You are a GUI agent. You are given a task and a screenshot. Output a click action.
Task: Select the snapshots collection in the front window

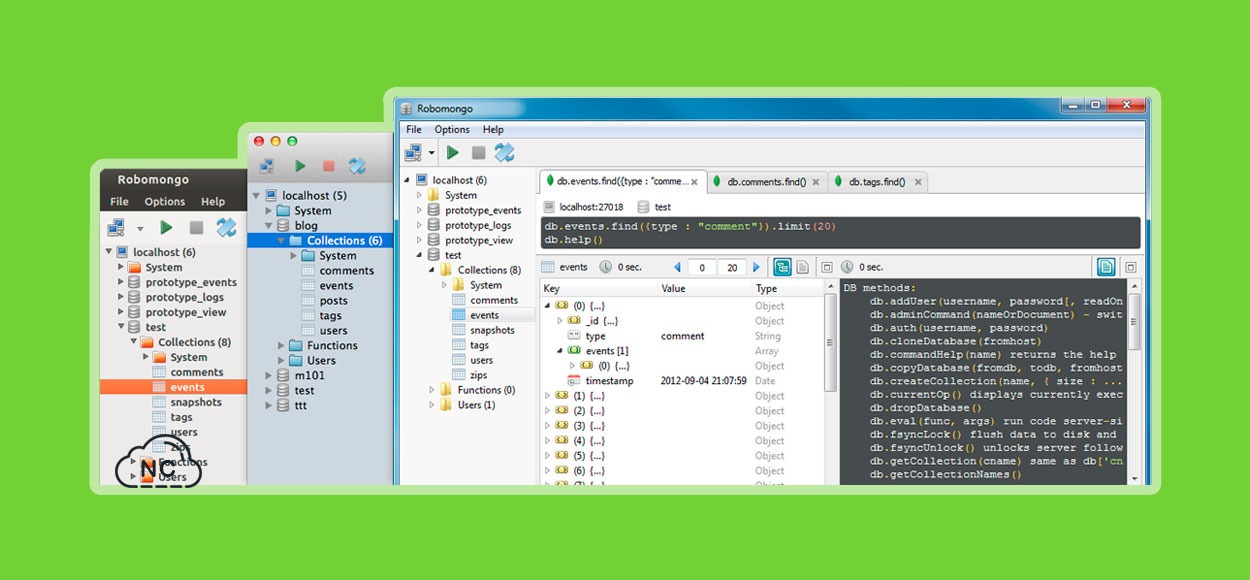click(x=492, y=330)
